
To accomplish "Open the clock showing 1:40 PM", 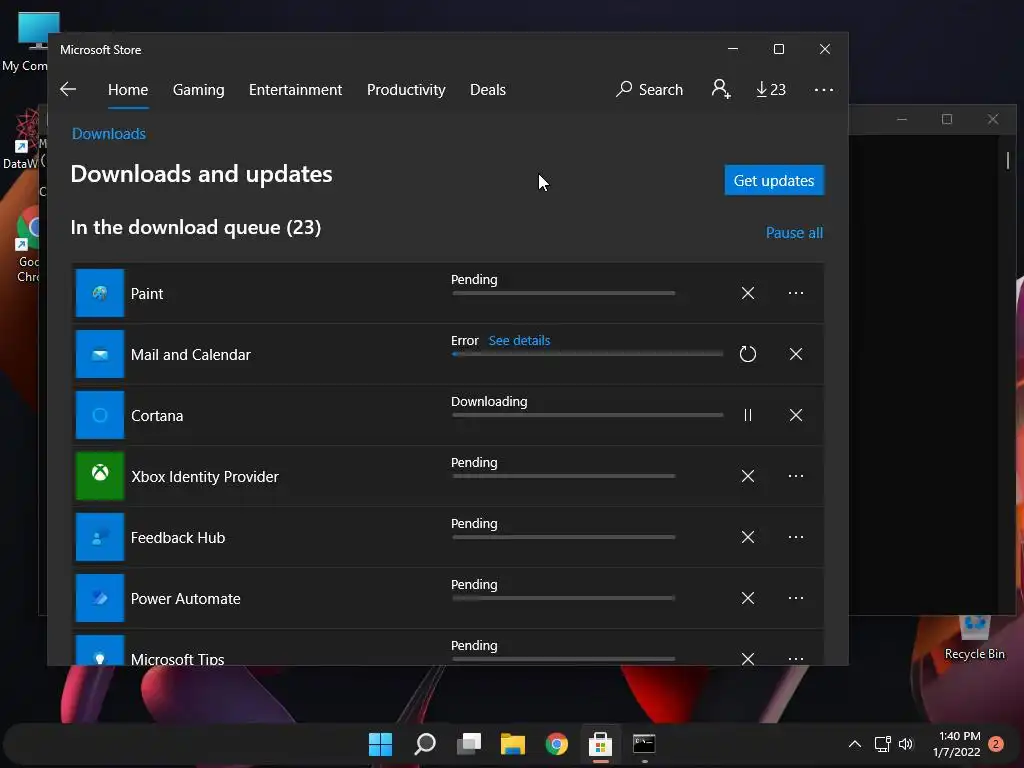I will (x=957, y=744).
